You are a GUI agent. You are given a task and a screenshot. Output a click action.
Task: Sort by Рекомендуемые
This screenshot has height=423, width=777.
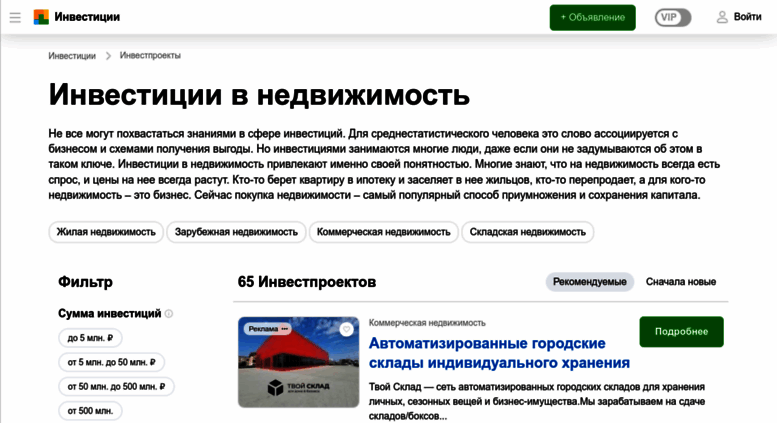click(x=590, y=282)
